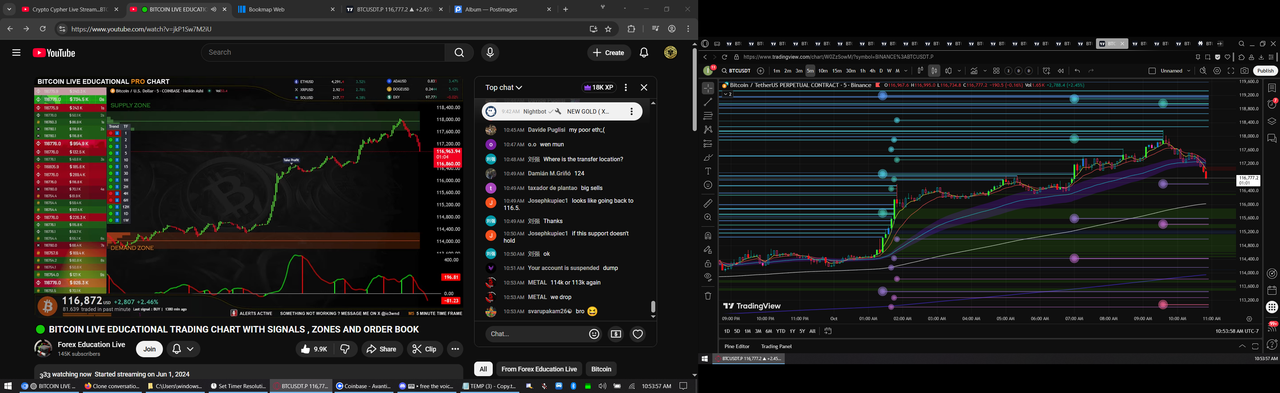Open the Unnamed layout dropdown arrow
This screenshot has height=393, width=1280.
pyautogui.click(x=1188, y=70)
